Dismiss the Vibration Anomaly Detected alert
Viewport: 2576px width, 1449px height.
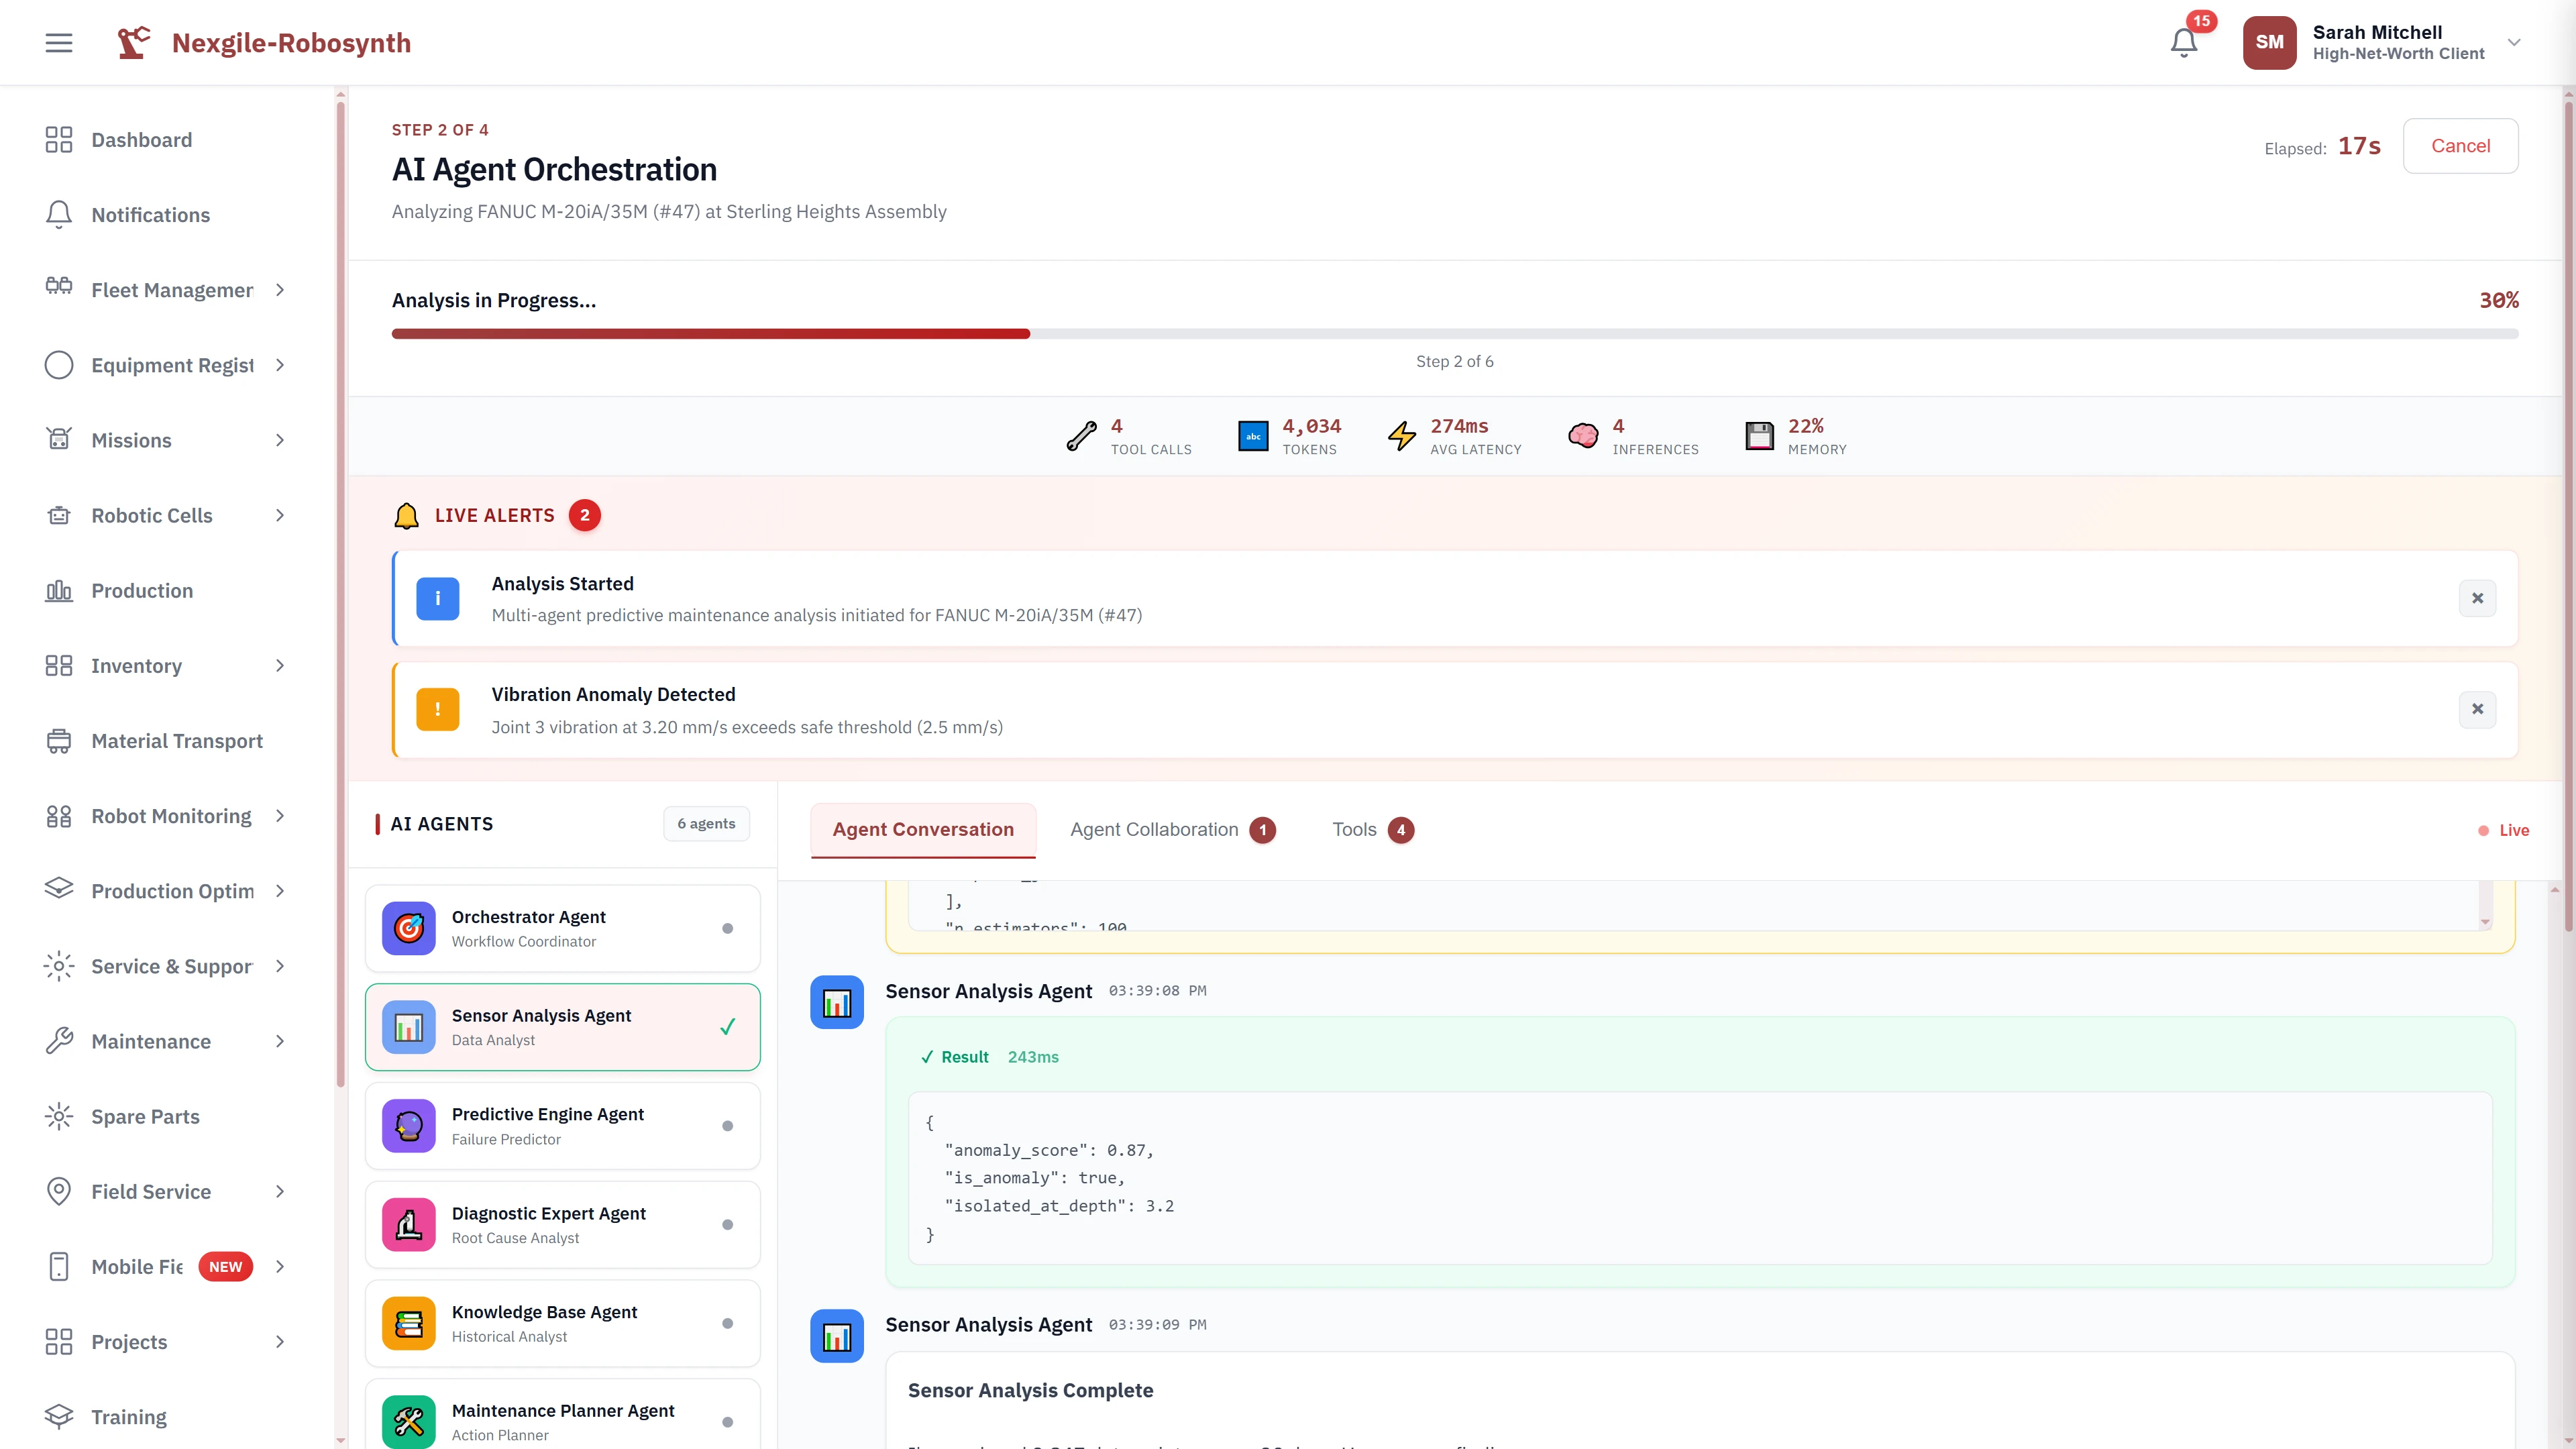click(x=2477, y=708)
